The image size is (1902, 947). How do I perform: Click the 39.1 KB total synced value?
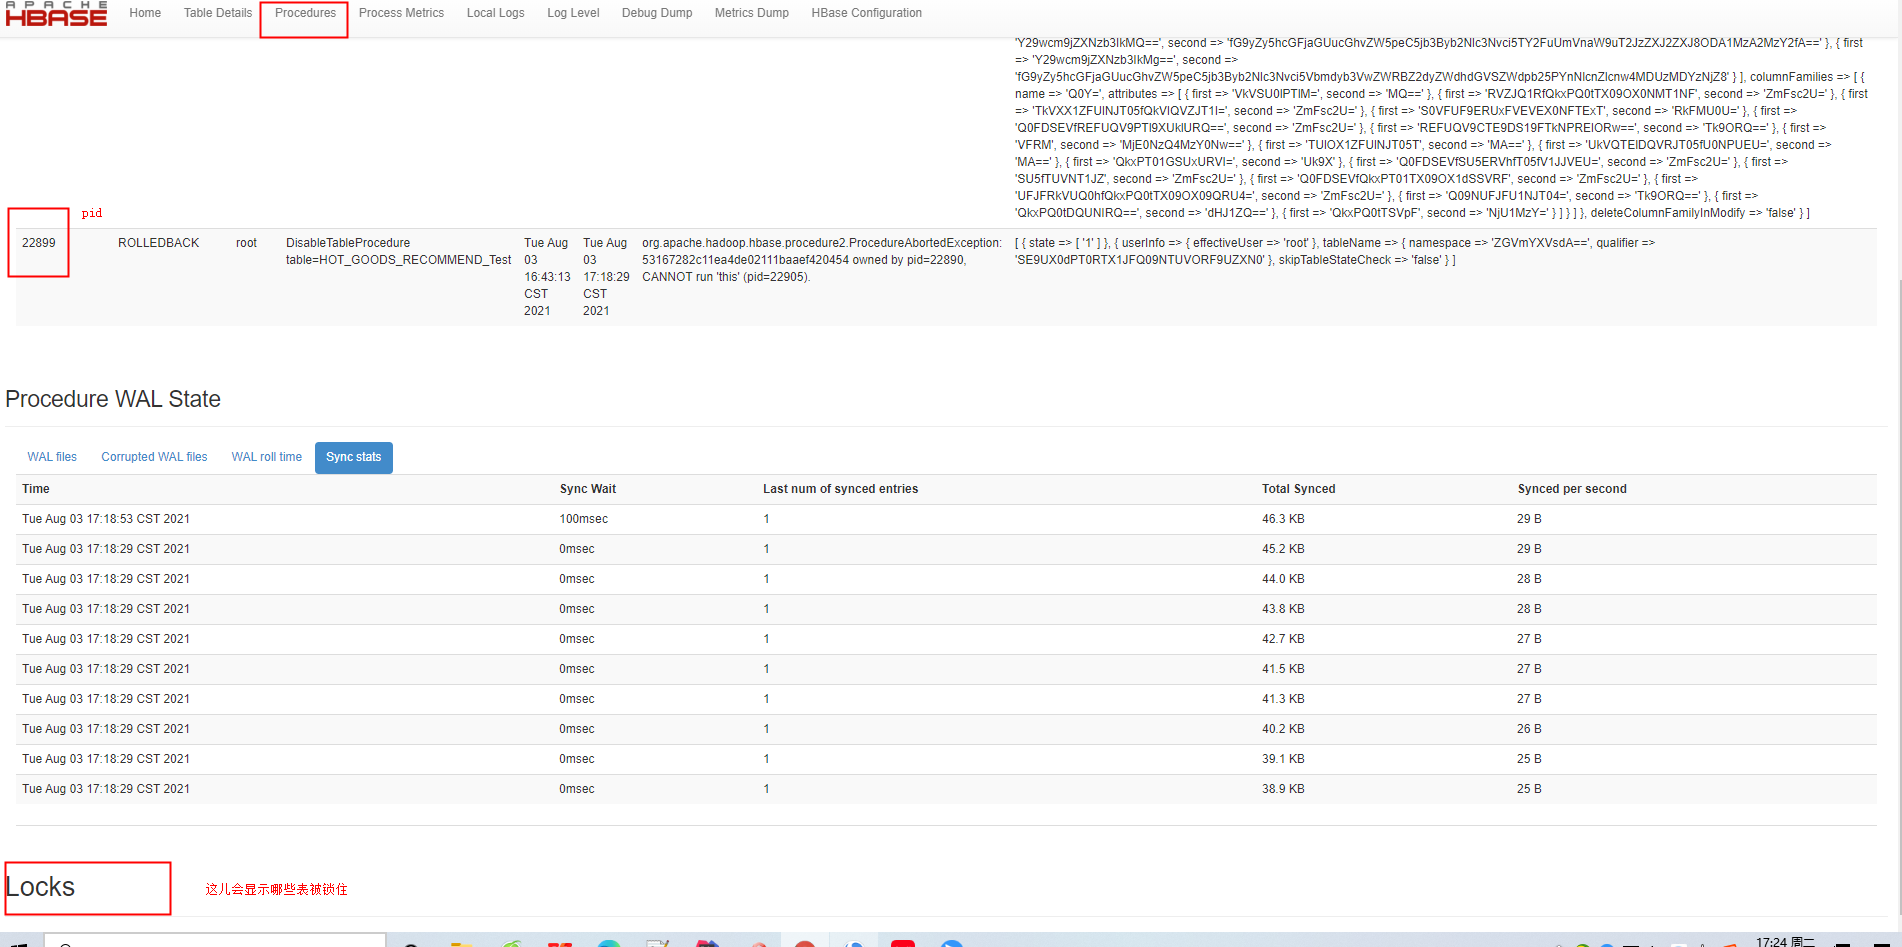click(1283, 759)
